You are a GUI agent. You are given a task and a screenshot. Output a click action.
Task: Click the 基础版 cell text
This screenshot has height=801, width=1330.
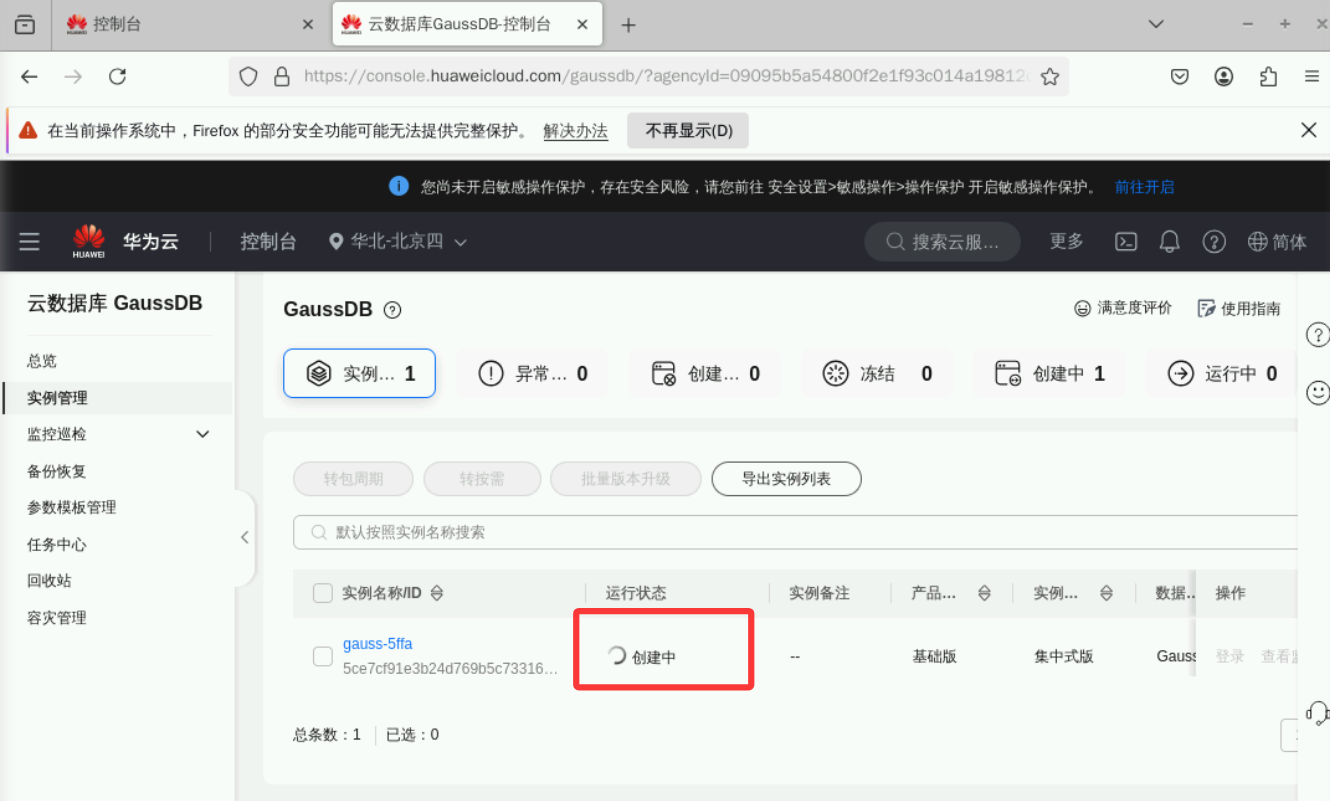[935, 657]
